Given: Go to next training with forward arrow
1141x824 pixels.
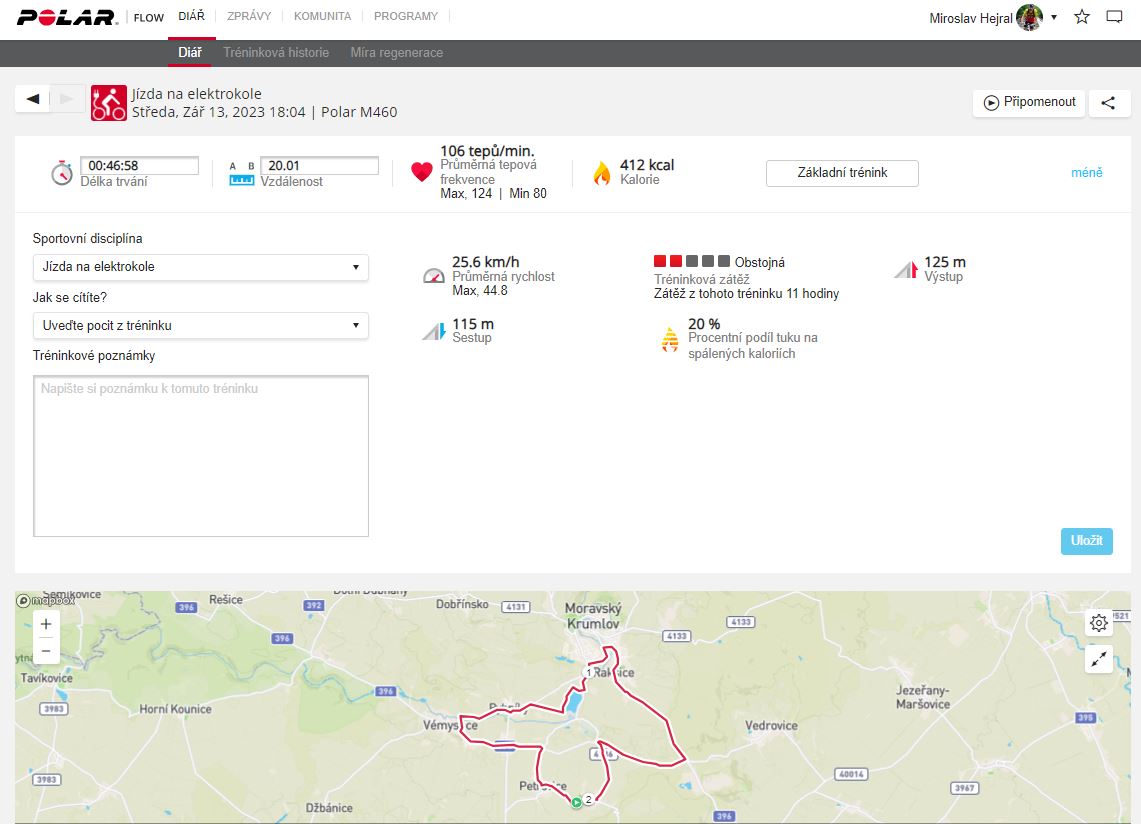Looking at the screenshot, I should pos(66,99).
